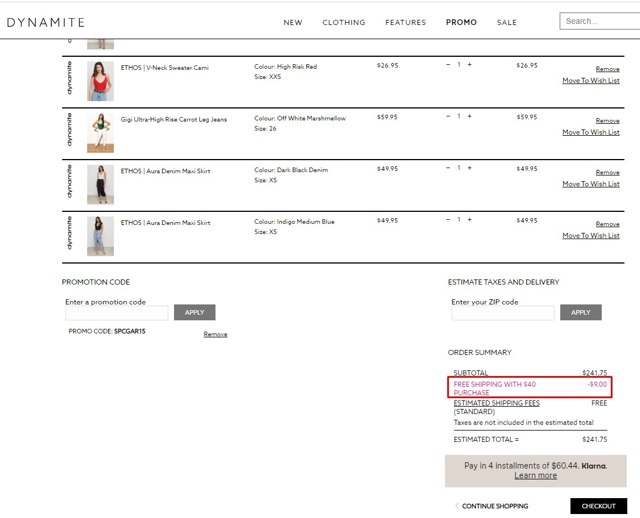Remove the Gigi Carrot Leg Jeans
Screen dimensions: 640x518
click(x=607, y=121)
